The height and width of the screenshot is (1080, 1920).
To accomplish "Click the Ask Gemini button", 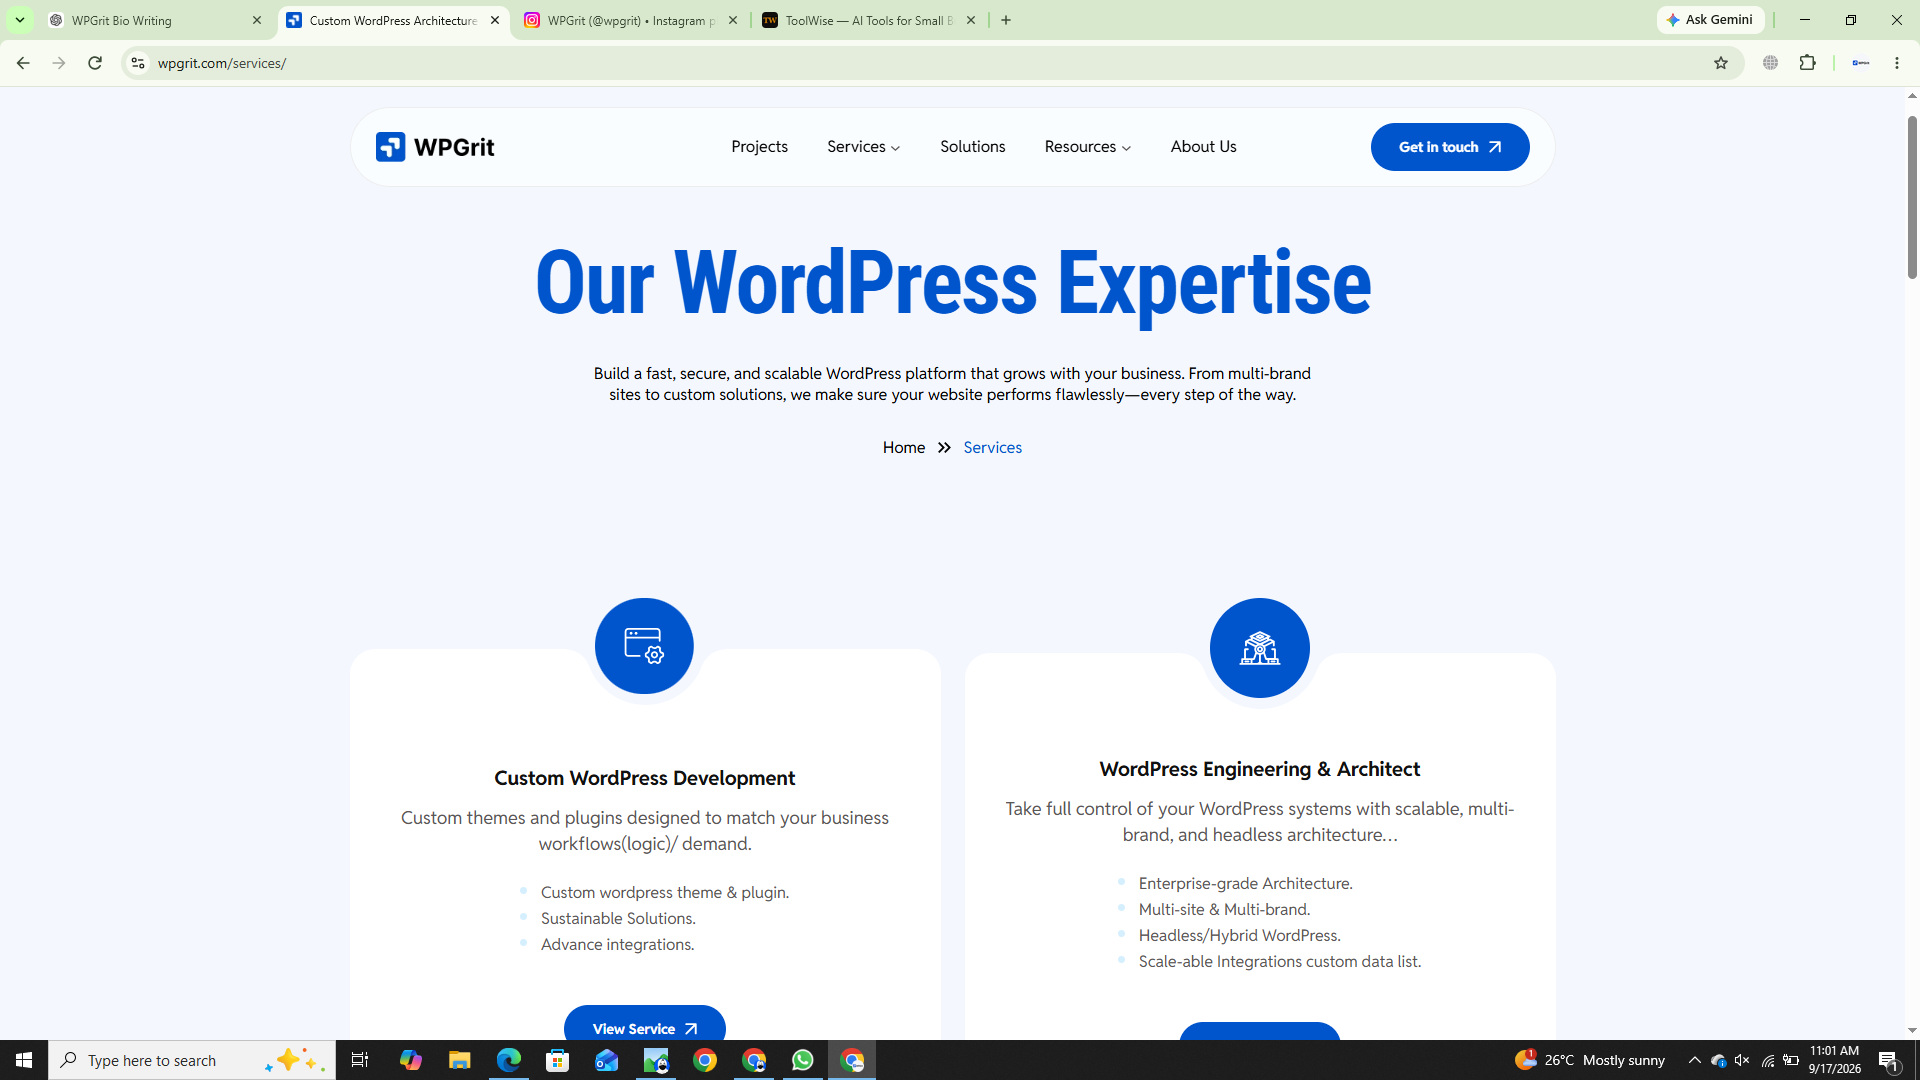I will coord(1710,20).
